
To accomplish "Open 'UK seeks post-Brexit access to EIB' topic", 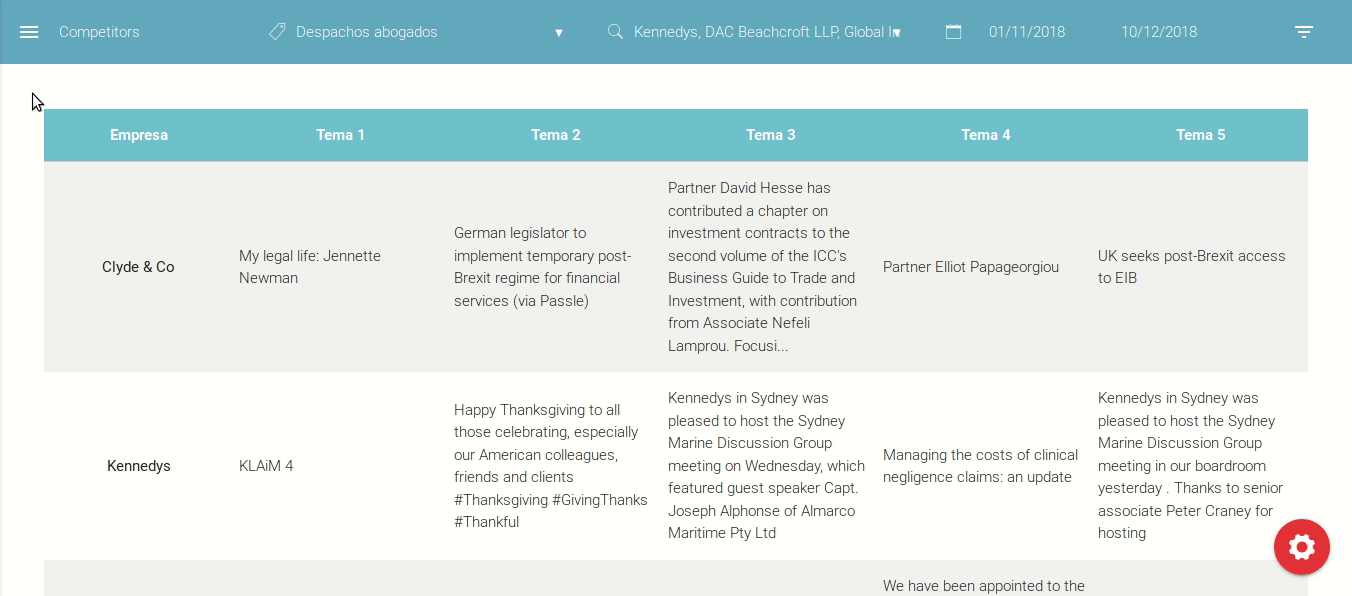I will (1192, 267).
